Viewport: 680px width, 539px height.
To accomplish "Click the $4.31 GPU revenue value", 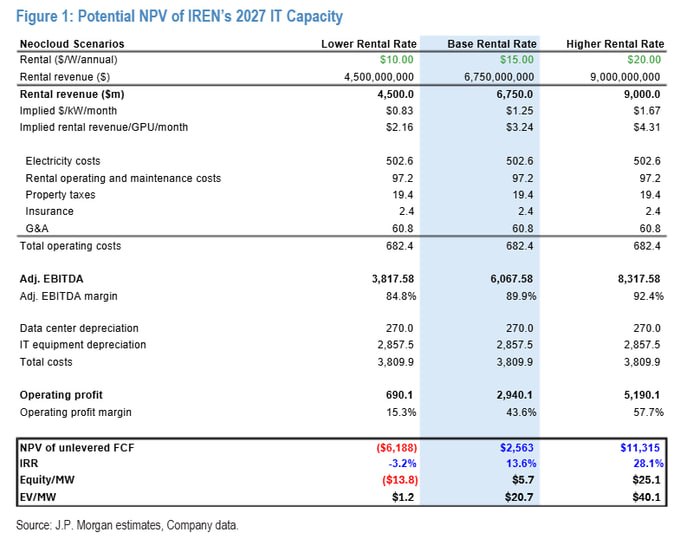I will 647,127.
